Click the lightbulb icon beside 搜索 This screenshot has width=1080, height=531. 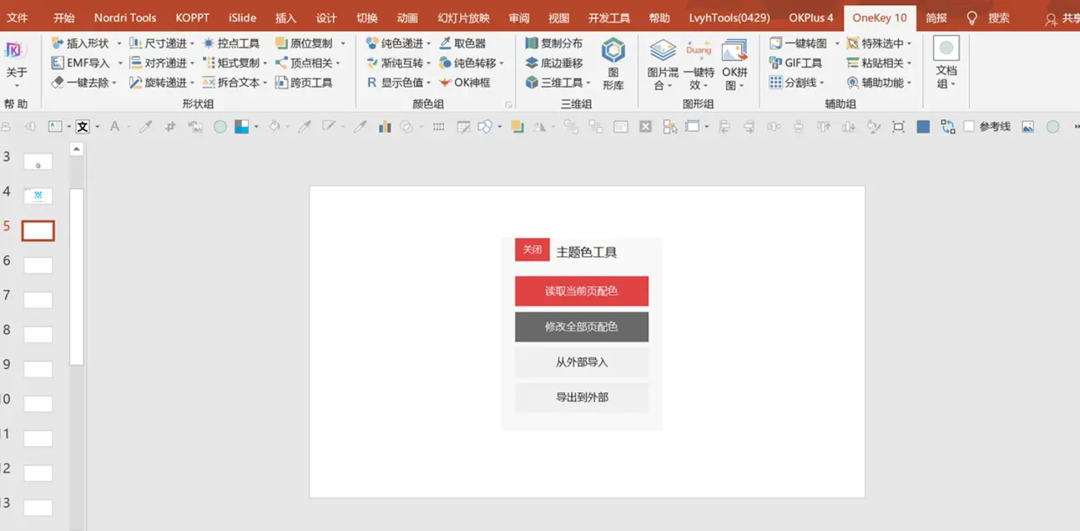(973, 18)
